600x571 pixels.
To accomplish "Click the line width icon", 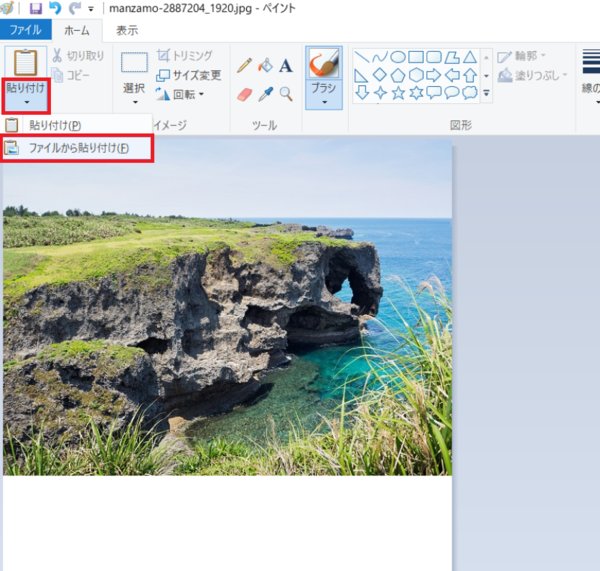I will point(591,61).
